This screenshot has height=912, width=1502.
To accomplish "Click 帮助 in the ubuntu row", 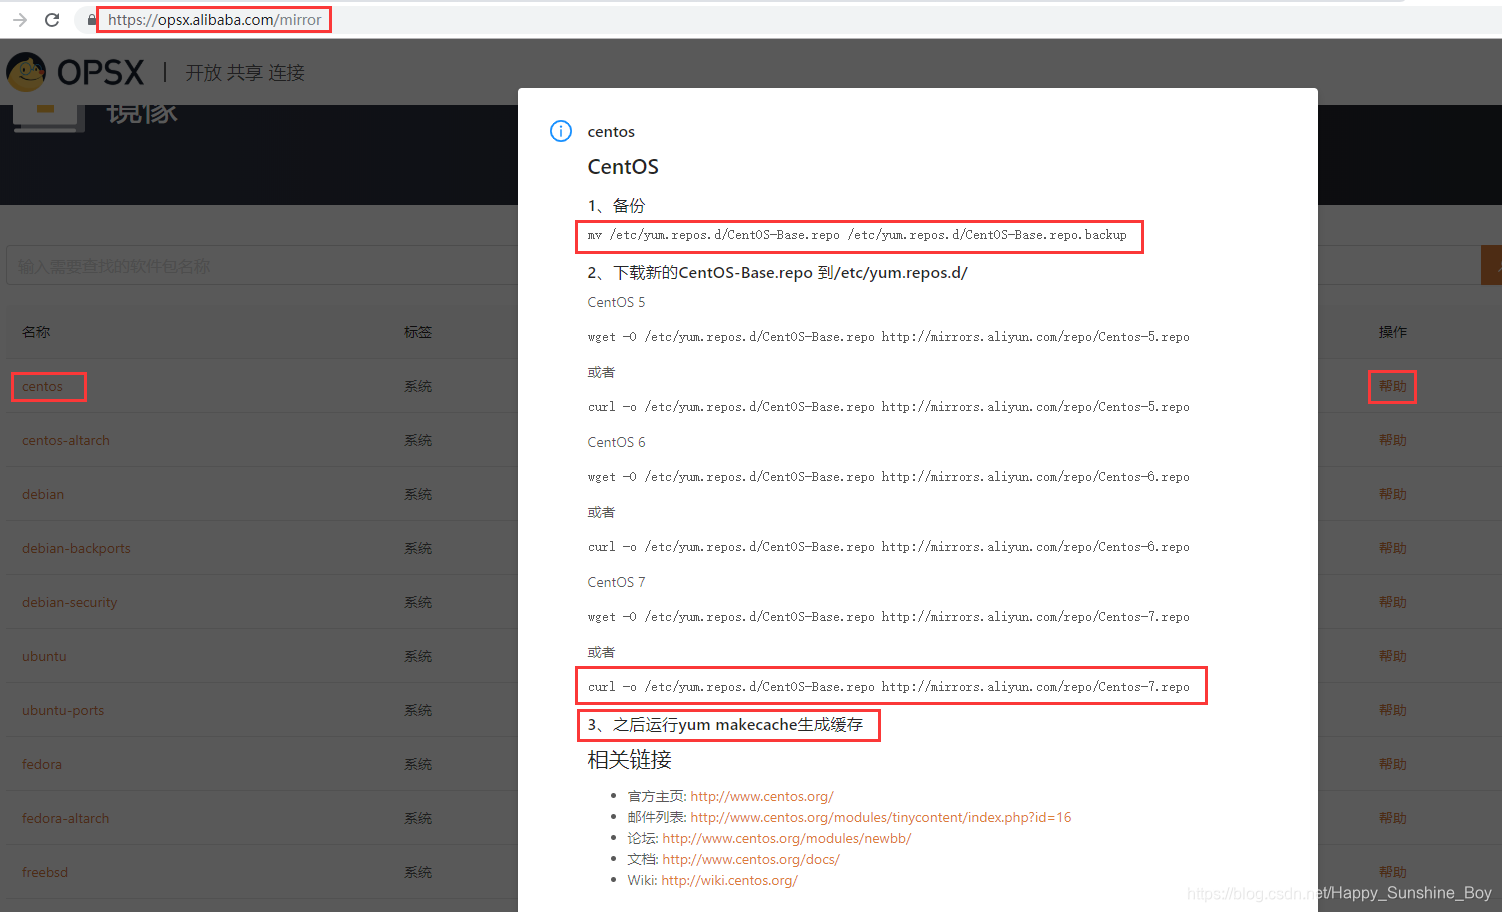I will click(x=1393, y=656).
